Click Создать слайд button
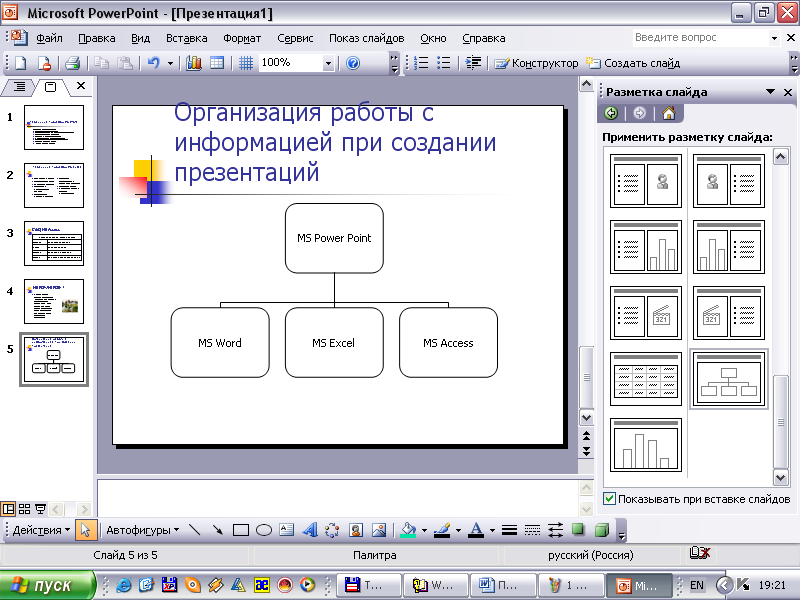This screenshot has height=600, width=800. pyautogui.click(x=633, y=63)
